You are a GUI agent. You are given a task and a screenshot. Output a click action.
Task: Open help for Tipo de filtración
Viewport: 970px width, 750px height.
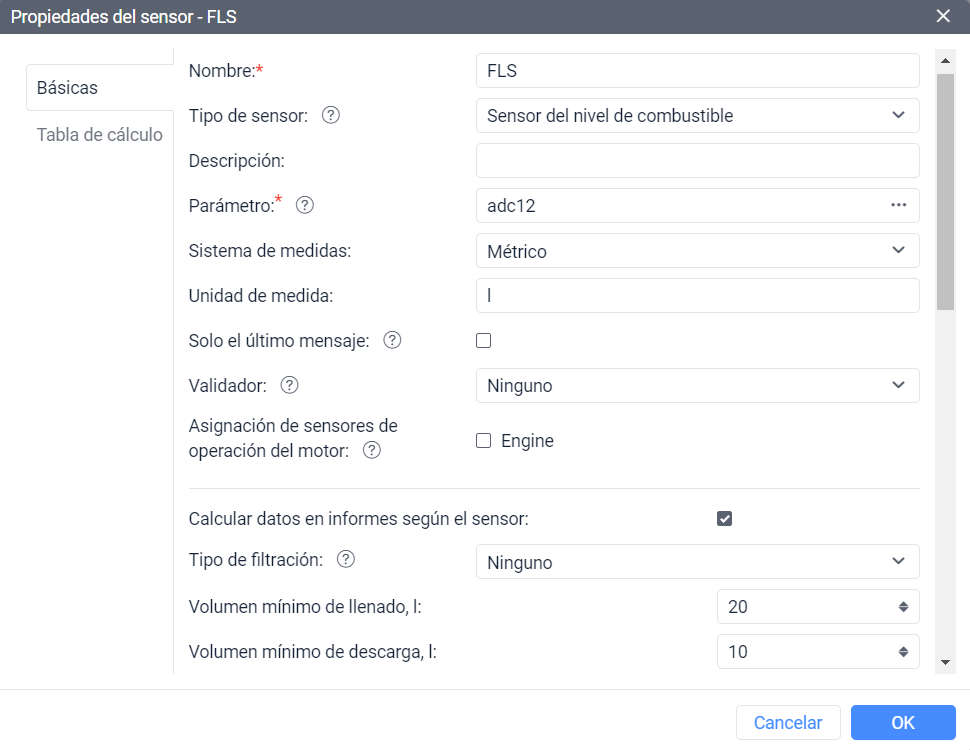[345, 560]
